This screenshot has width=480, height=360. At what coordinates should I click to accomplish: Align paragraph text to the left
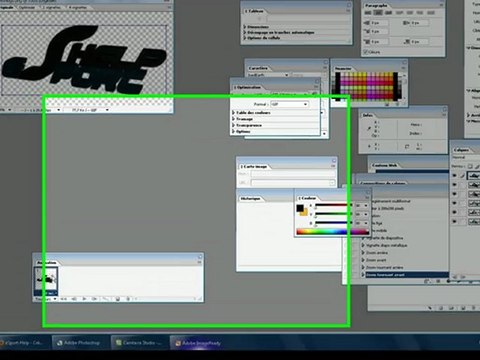(368, 13)
